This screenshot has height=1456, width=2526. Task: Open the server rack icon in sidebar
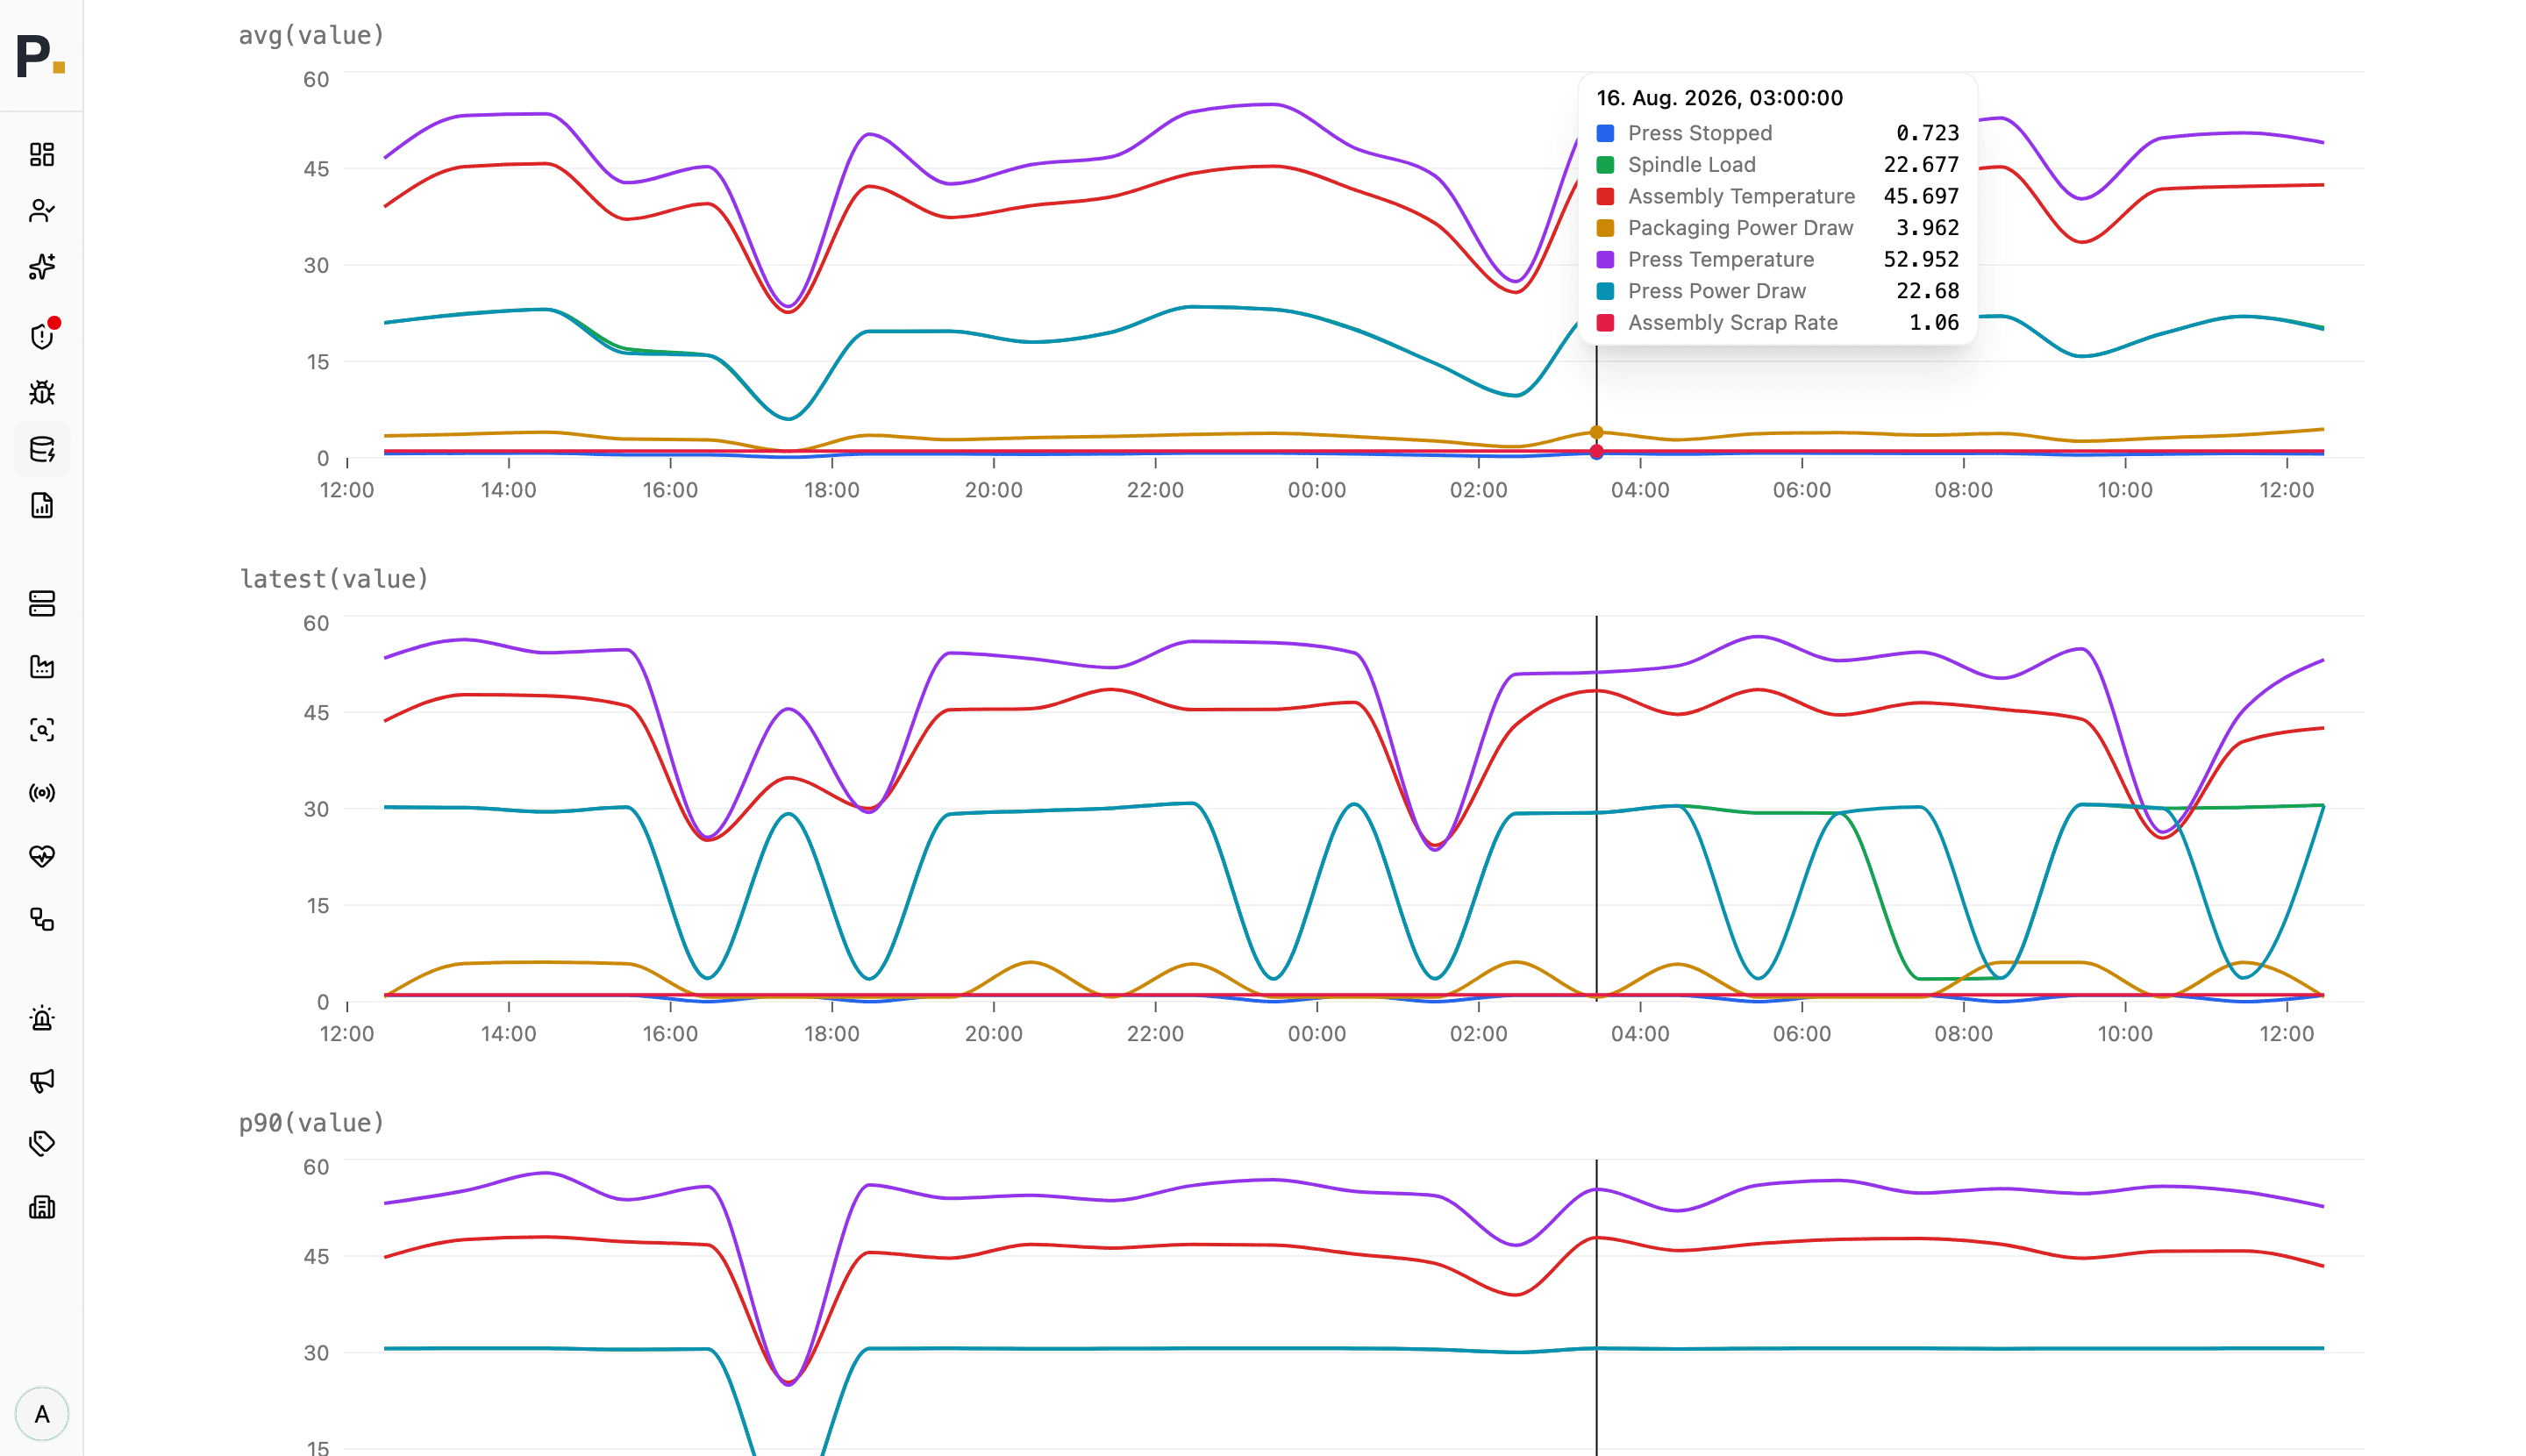(42, 604)
